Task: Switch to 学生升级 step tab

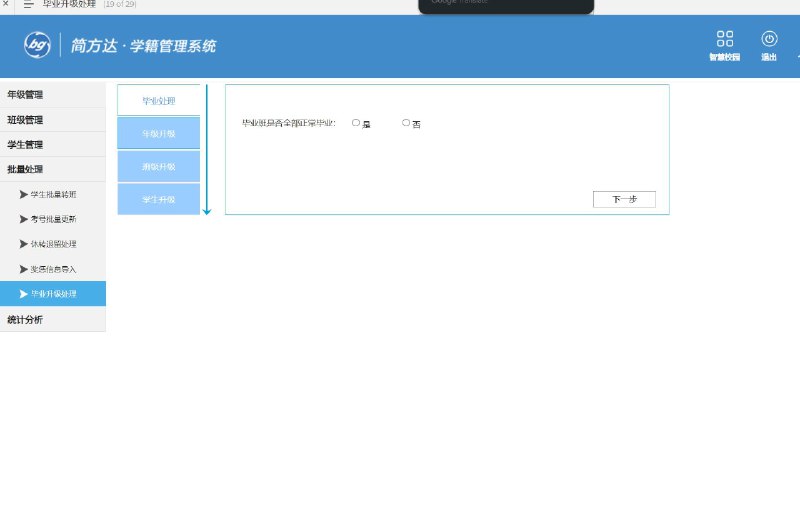Action: (159, 199)
